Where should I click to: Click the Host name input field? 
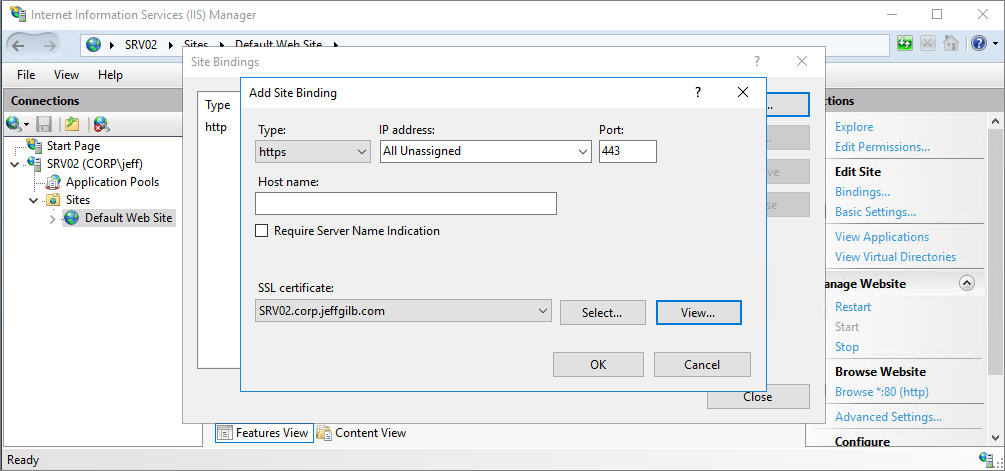click(406, 204)
